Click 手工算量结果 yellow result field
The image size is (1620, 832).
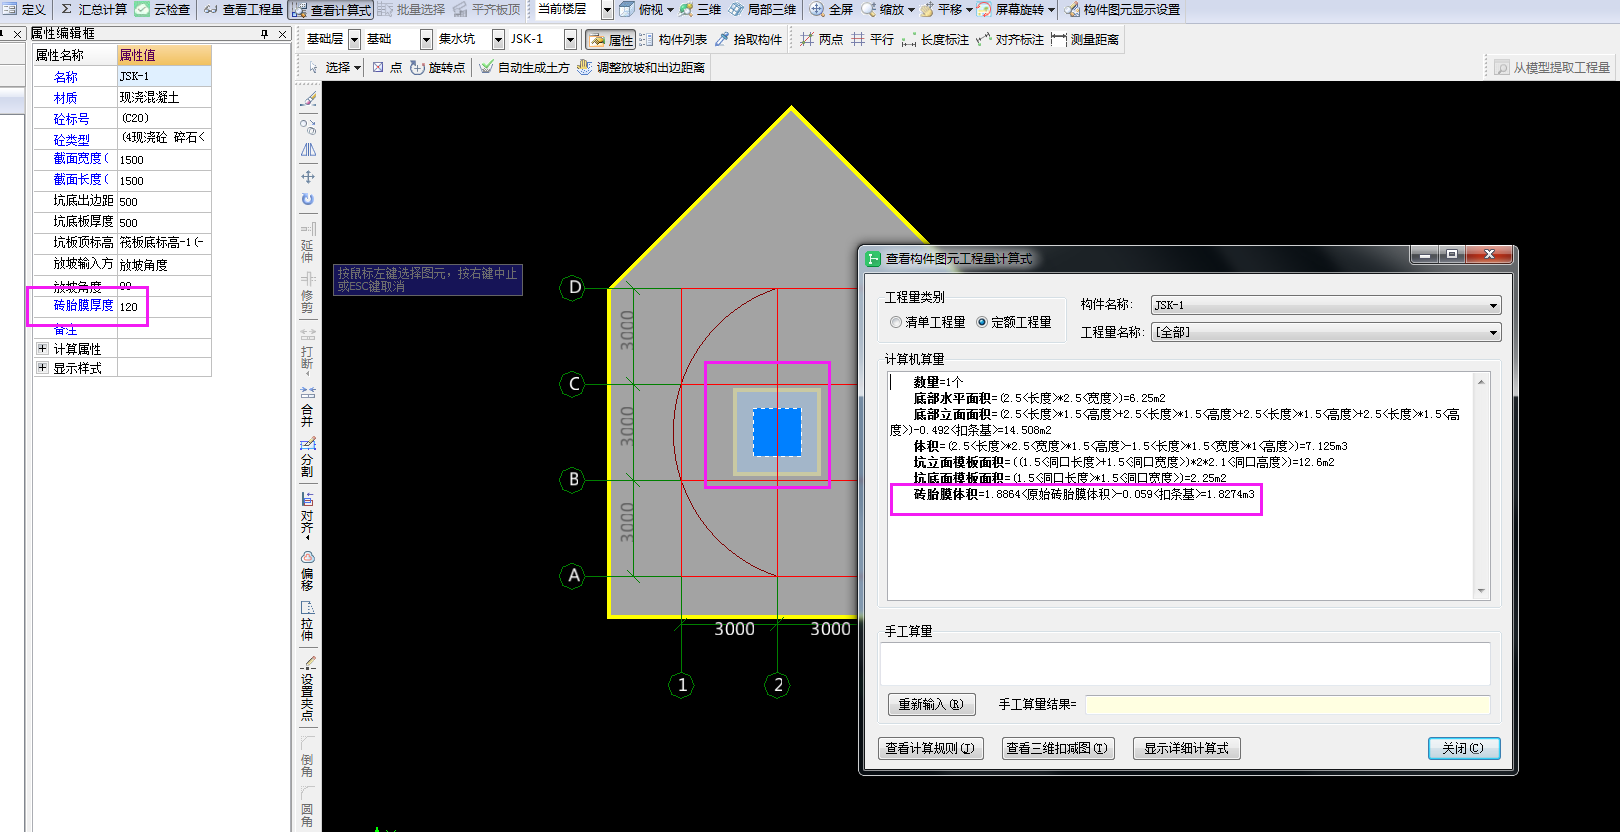coord(1287,705)
